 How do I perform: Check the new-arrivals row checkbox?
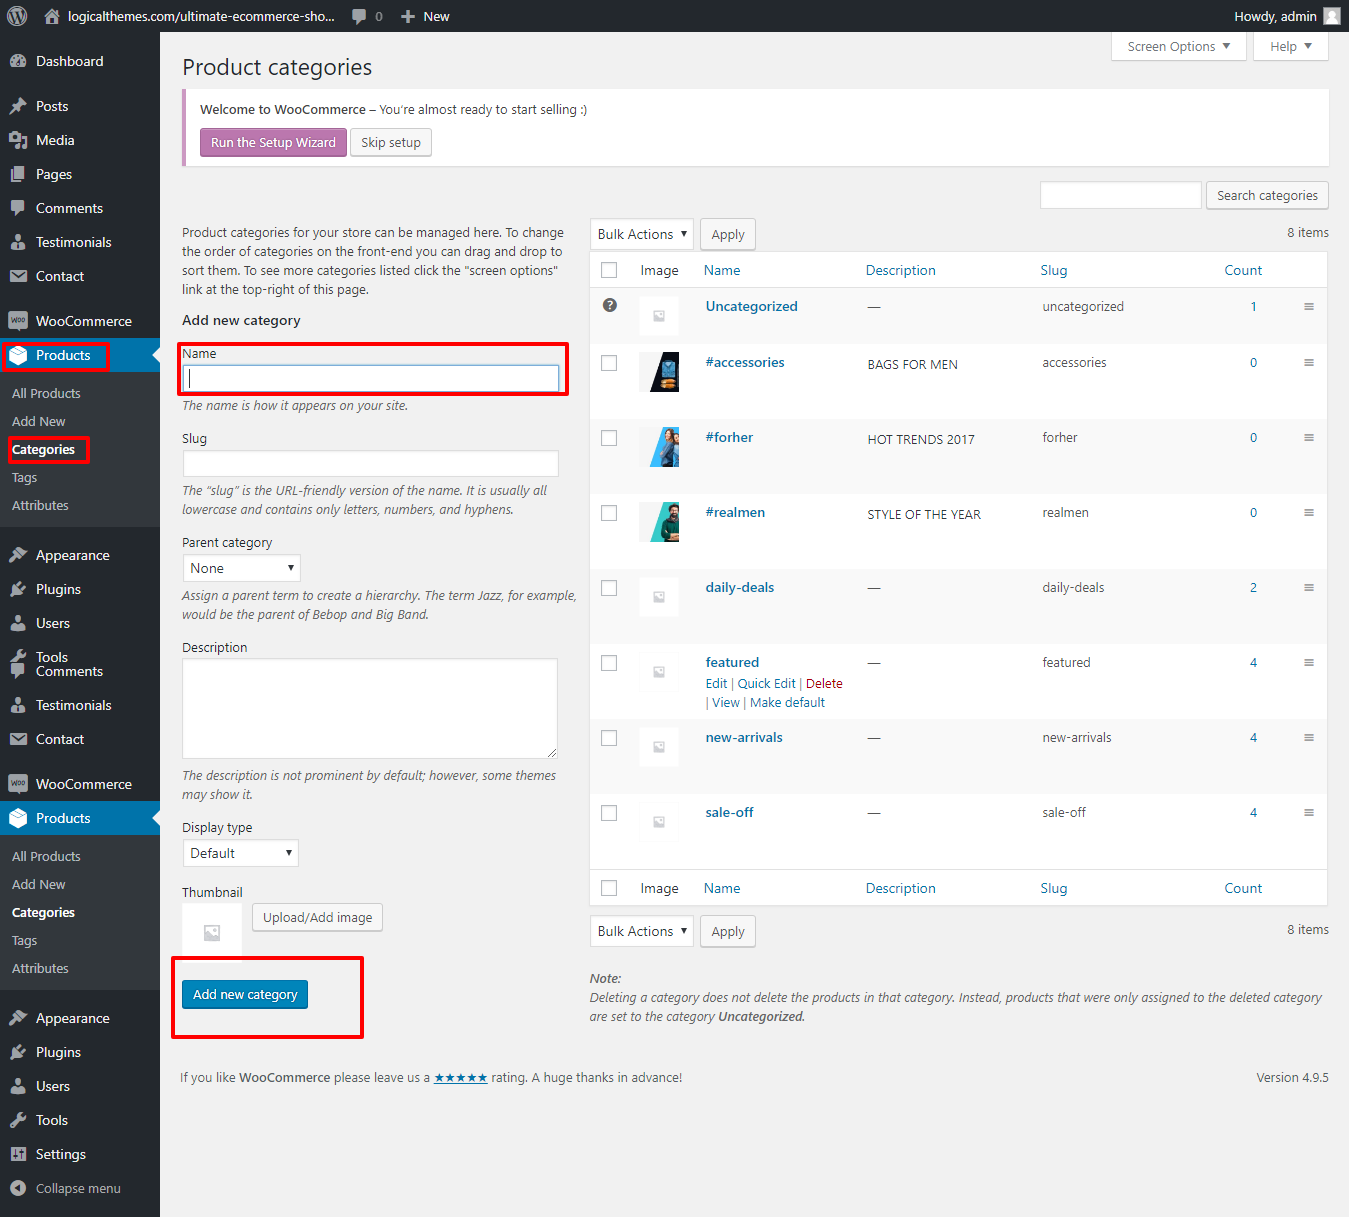tap(609, 738)
